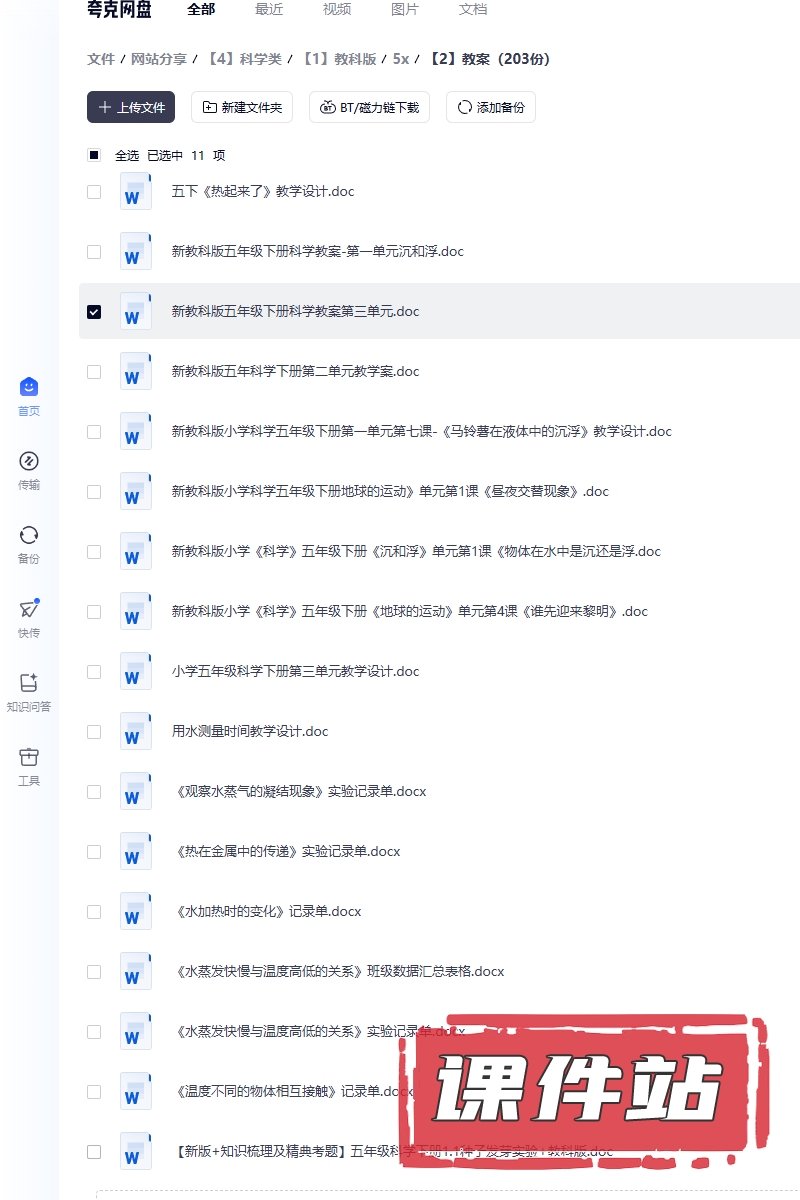The height and width of the screenshot is (1200, 800).
Task: Click the 新建文件夹 button
Action: pyautogui.click(x=242, y=107)
